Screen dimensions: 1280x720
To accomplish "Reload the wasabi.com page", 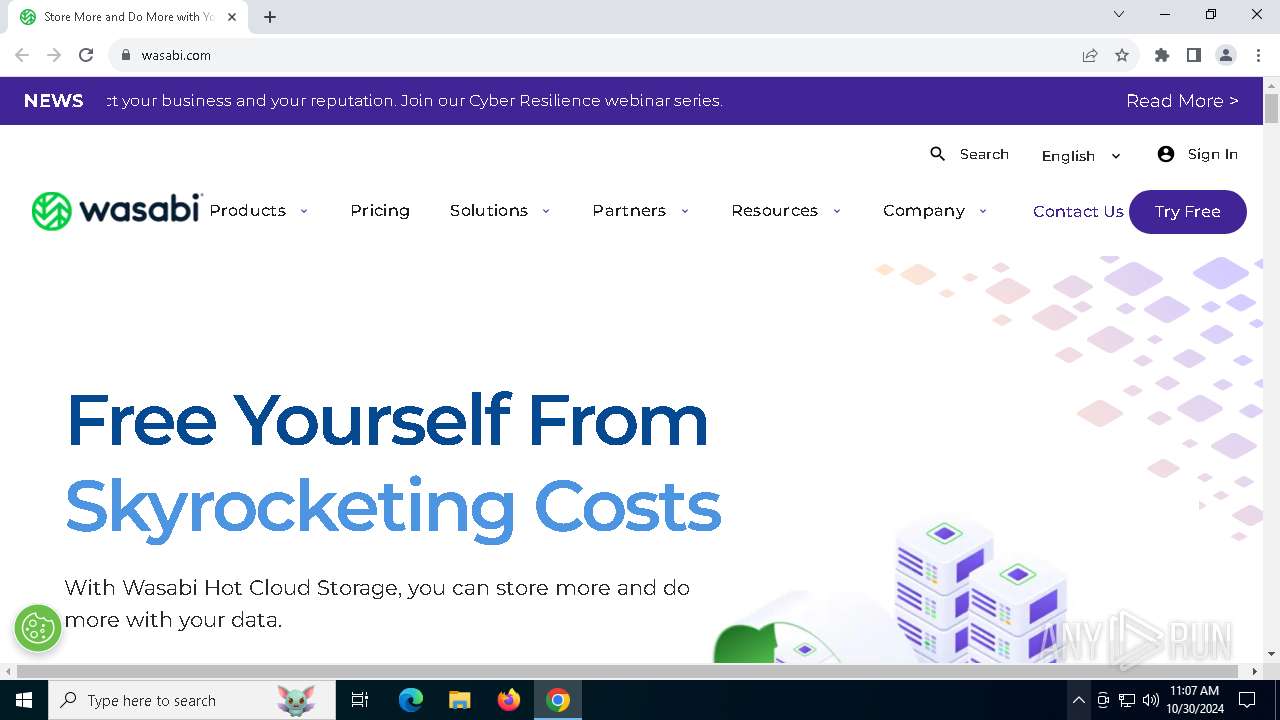I will pyautogui.click(x=86, y=55).
